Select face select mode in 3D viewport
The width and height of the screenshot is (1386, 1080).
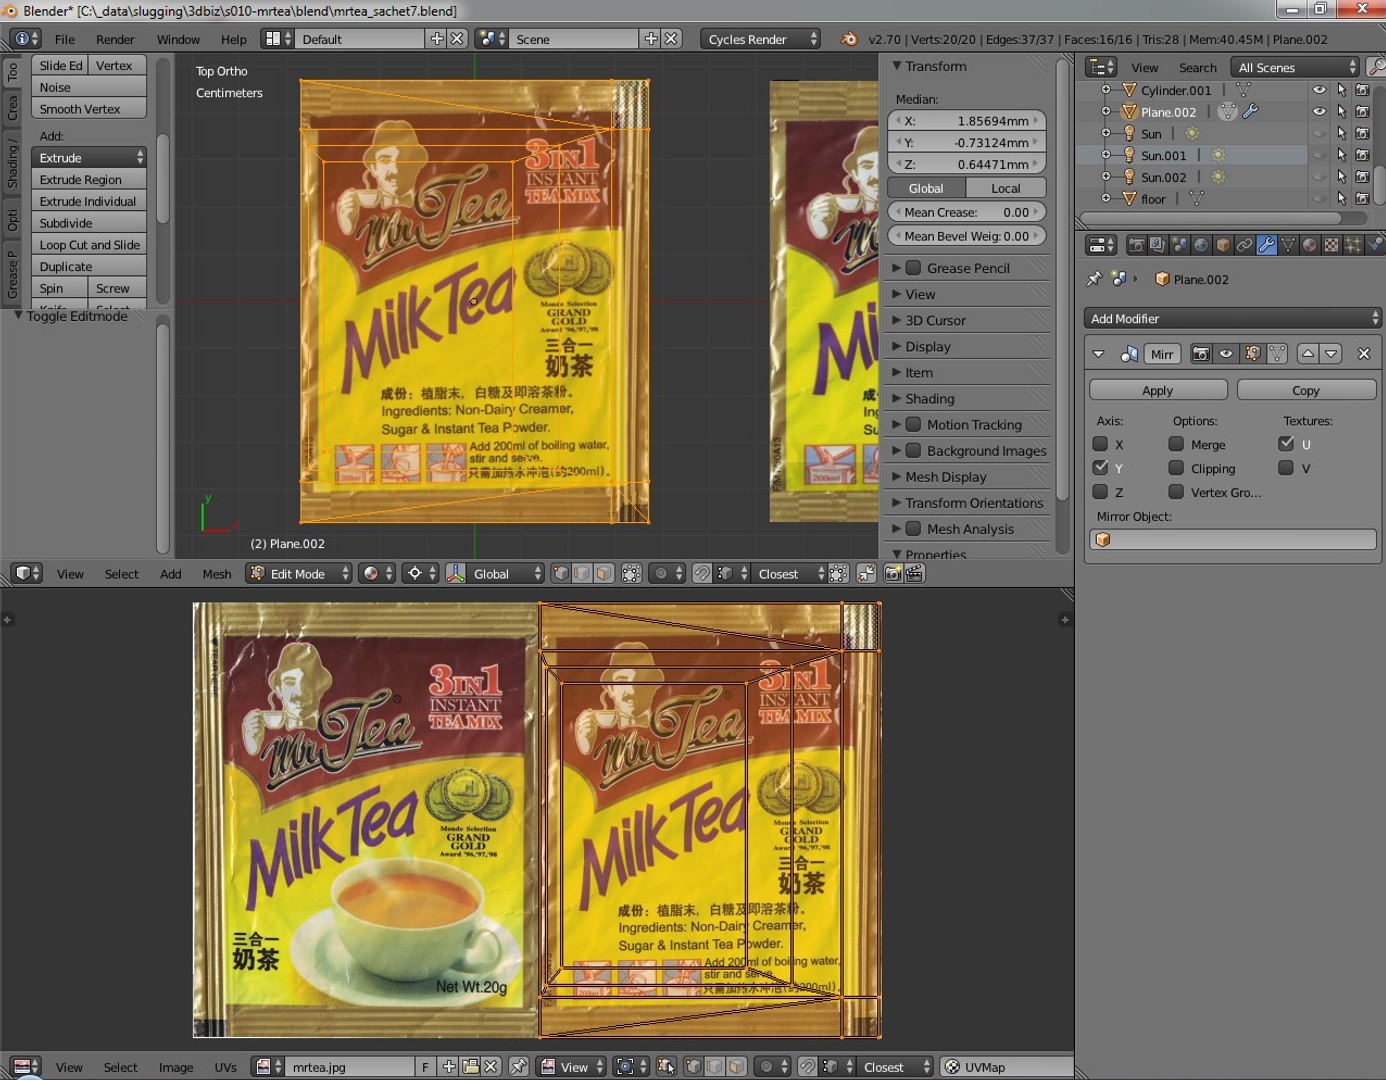pos(604,573)
